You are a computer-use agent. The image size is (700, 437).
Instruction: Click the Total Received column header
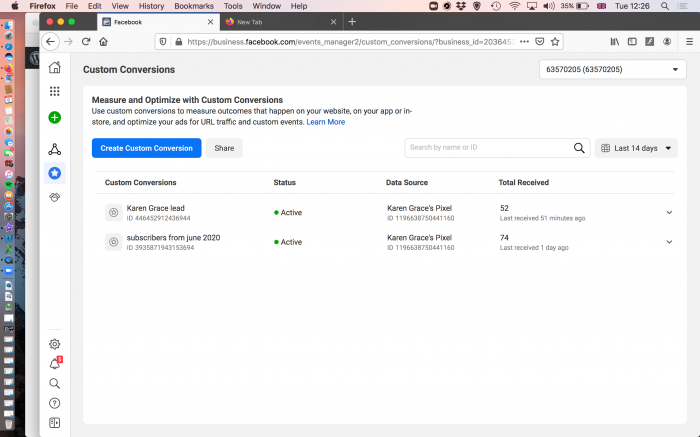(524, 182)
